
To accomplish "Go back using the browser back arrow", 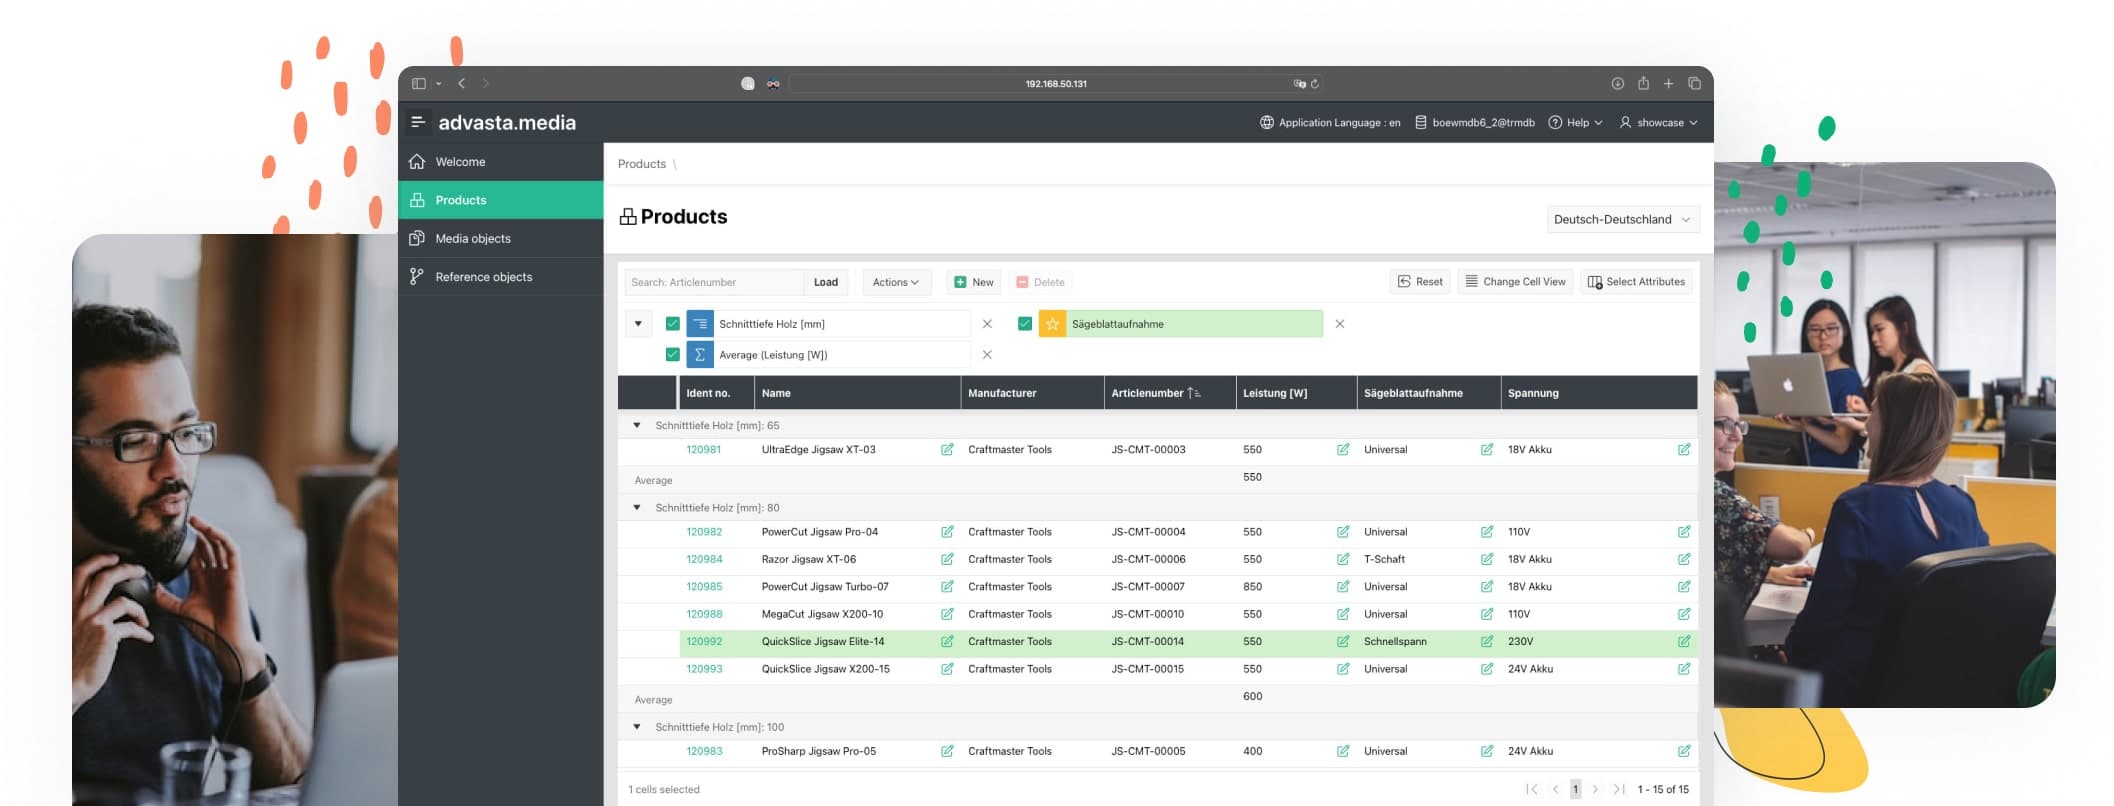I will point(461,84).
